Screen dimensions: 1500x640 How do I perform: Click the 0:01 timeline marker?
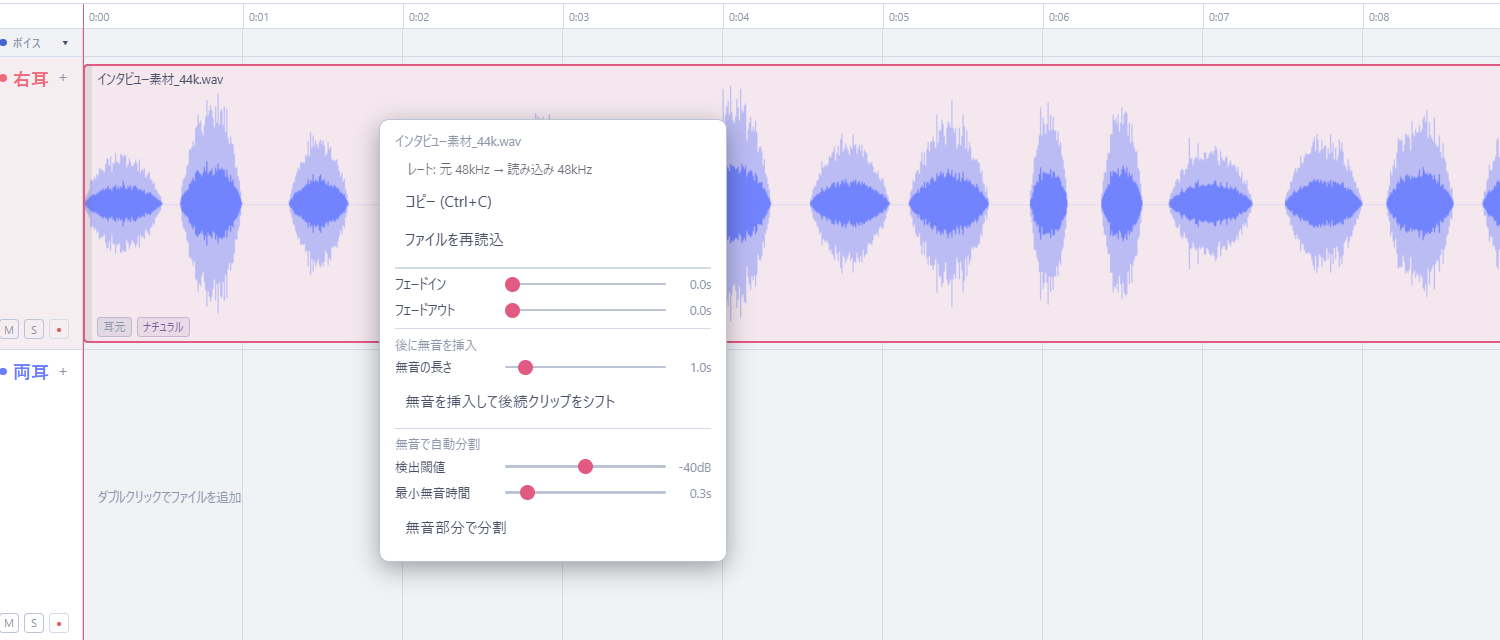pyautogui.click(x=259, y=17)
